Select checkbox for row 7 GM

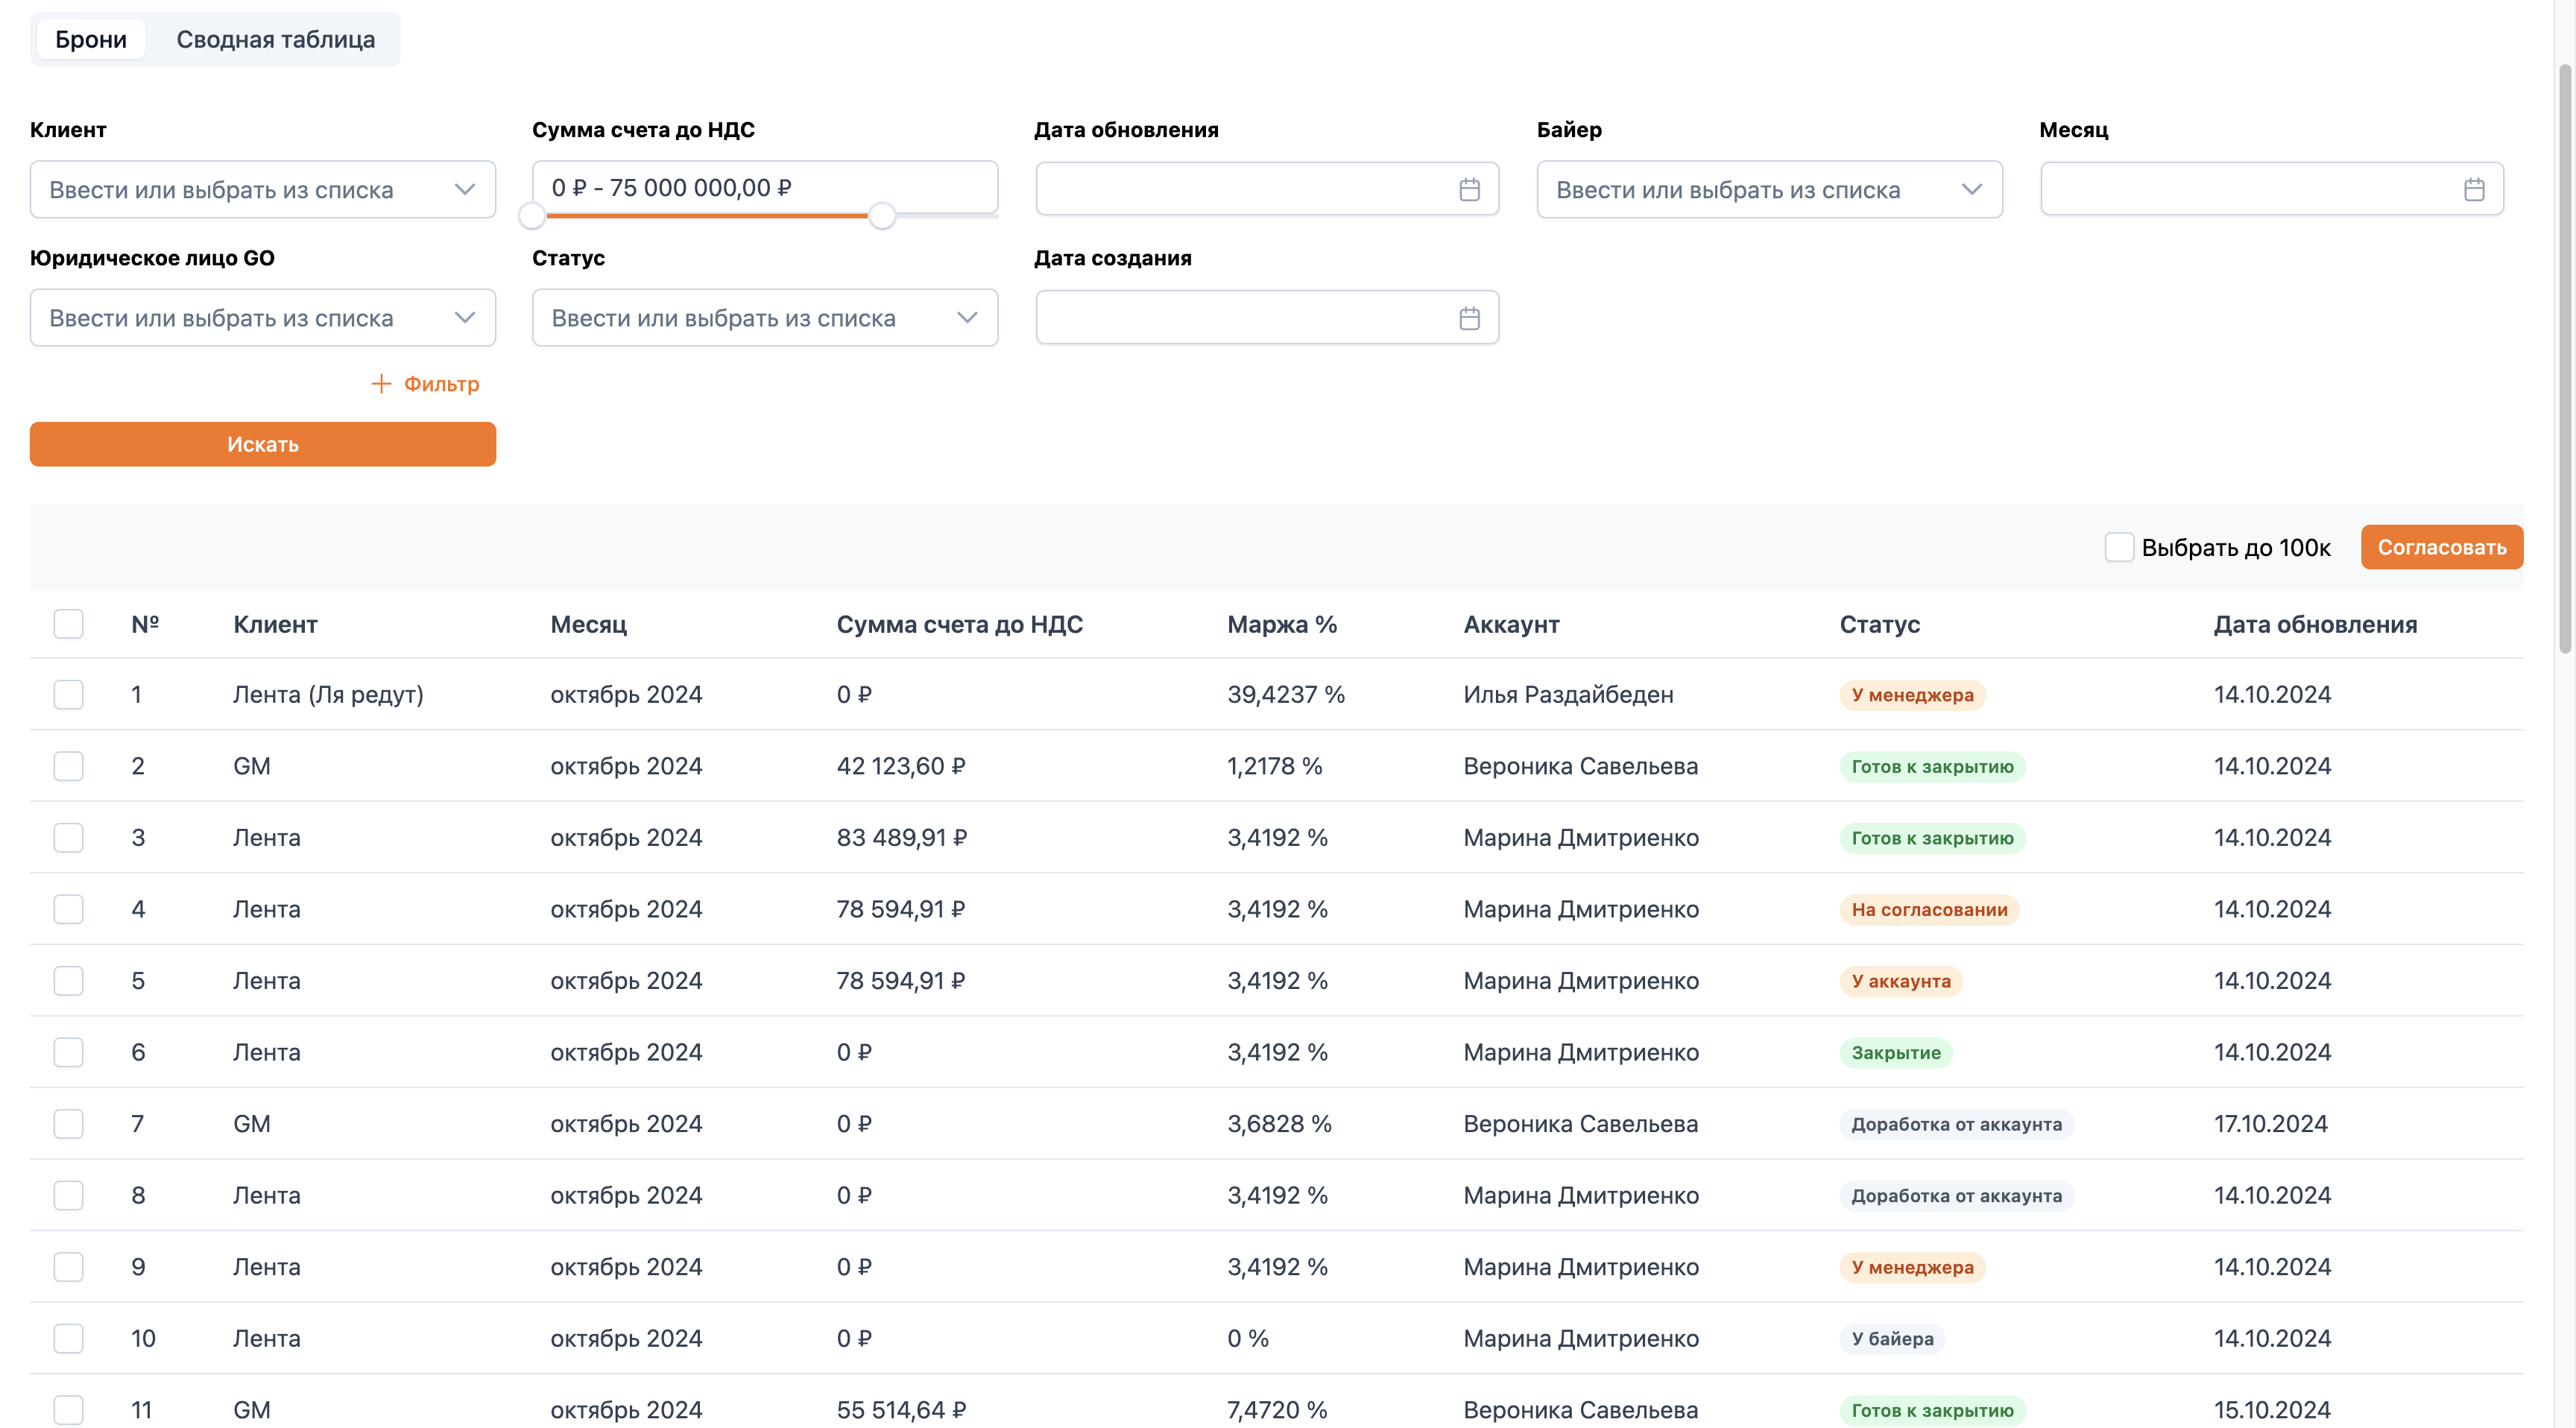[x=68, y=1124]
